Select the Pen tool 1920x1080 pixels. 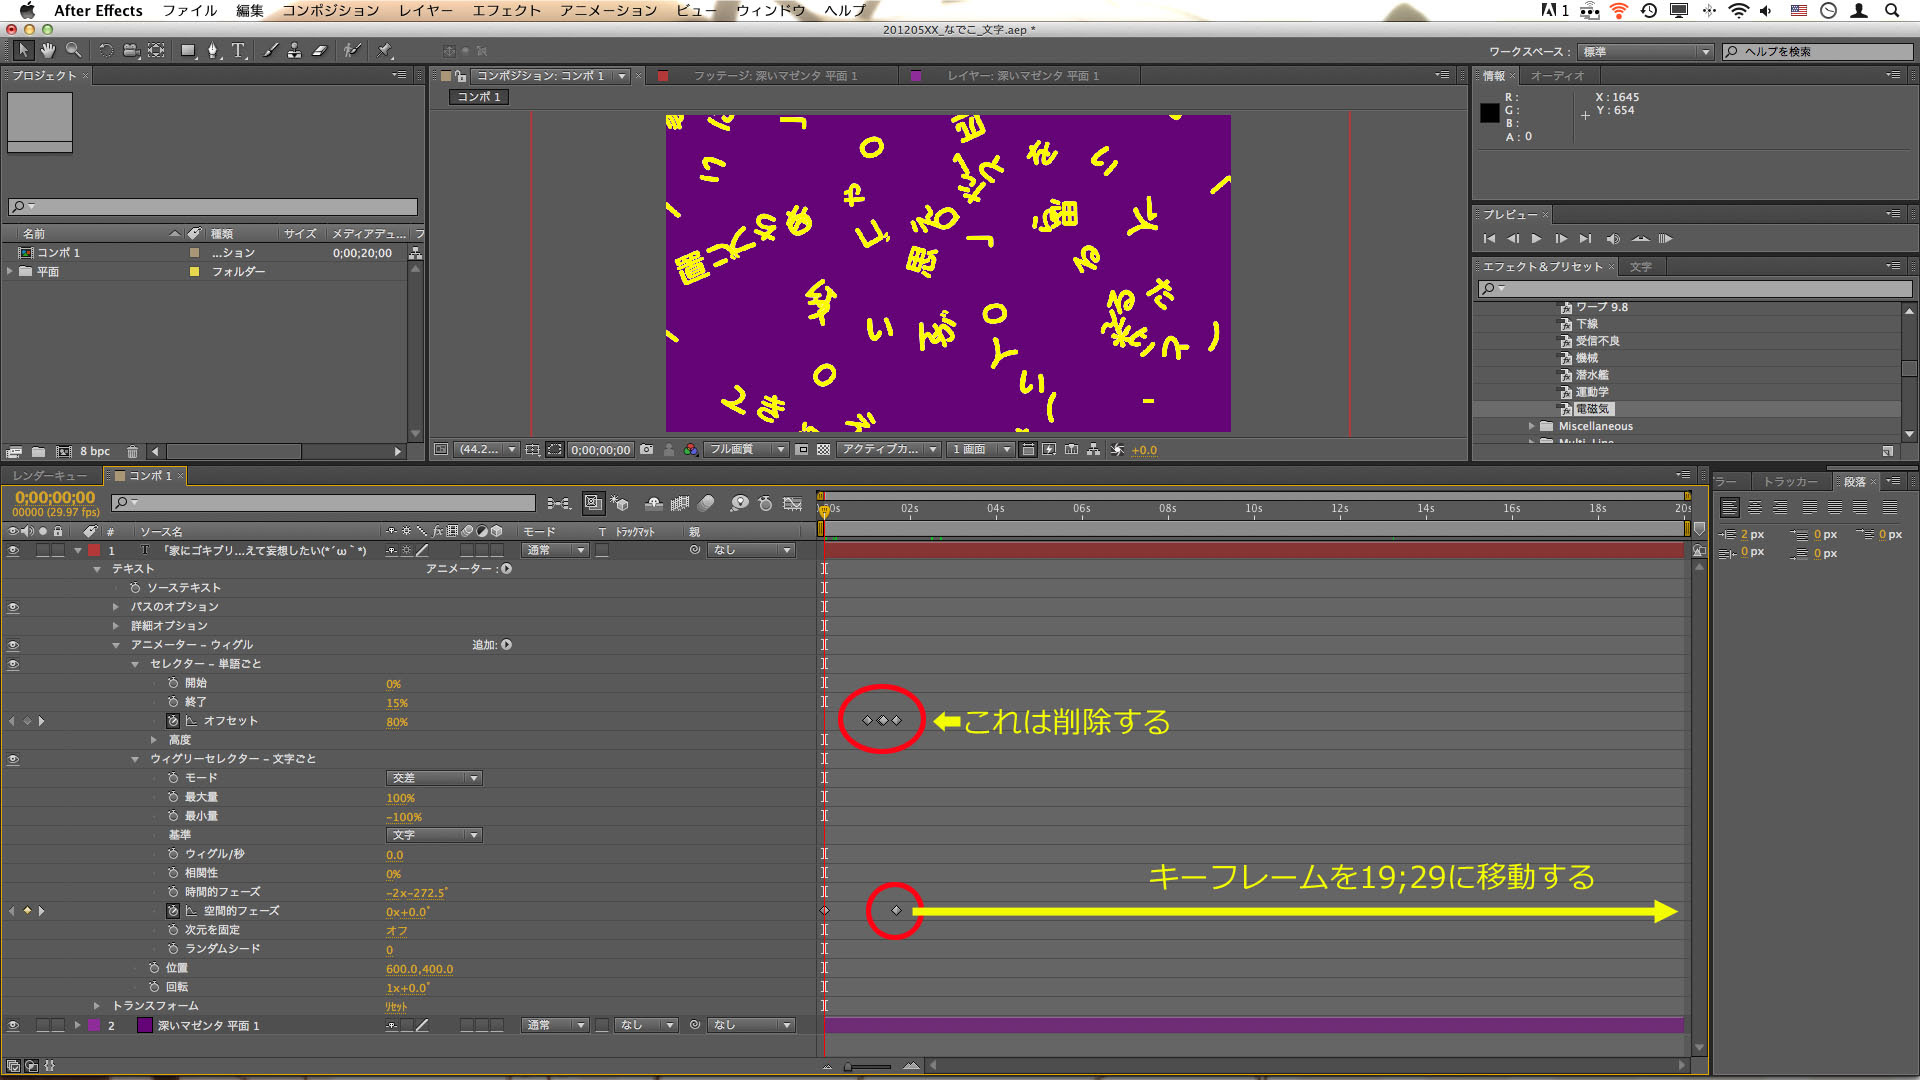213,50
